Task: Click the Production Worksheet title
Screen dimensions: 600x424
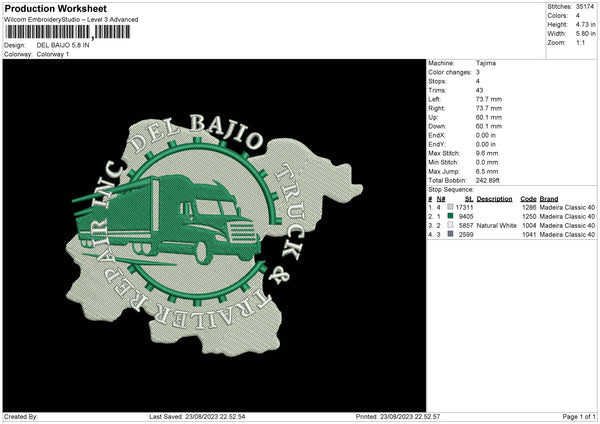Action: pos(55,8)
